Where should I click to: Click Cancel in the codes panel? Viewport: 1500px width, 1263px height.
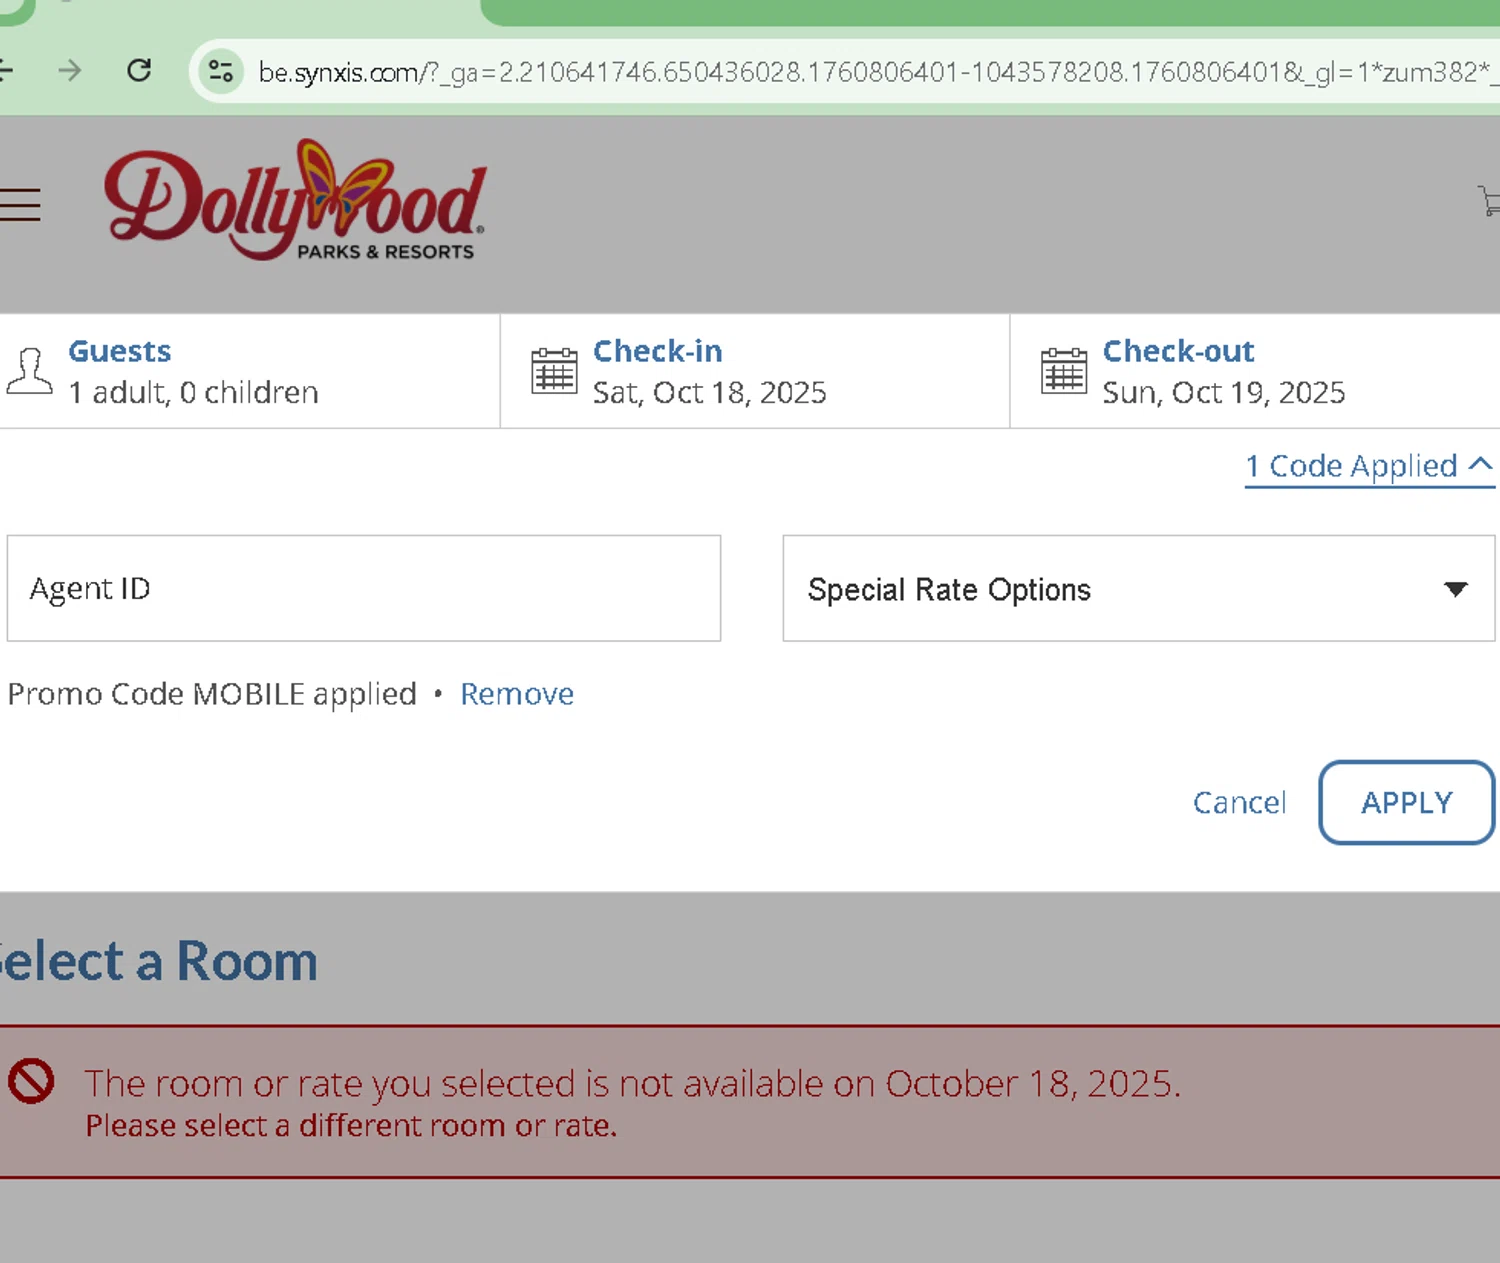pyautogui.click(x=1239, y=802)
